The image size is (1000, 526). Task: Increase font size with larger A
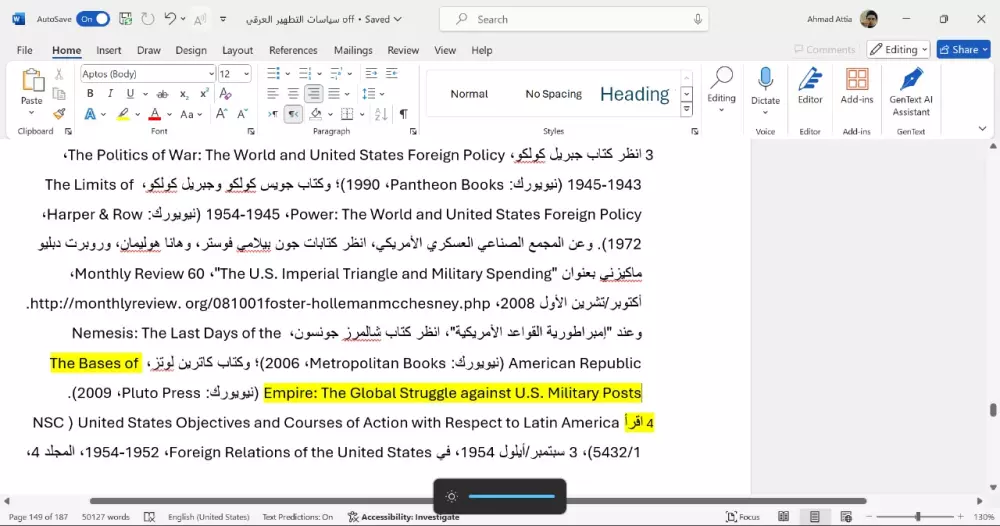221,114
